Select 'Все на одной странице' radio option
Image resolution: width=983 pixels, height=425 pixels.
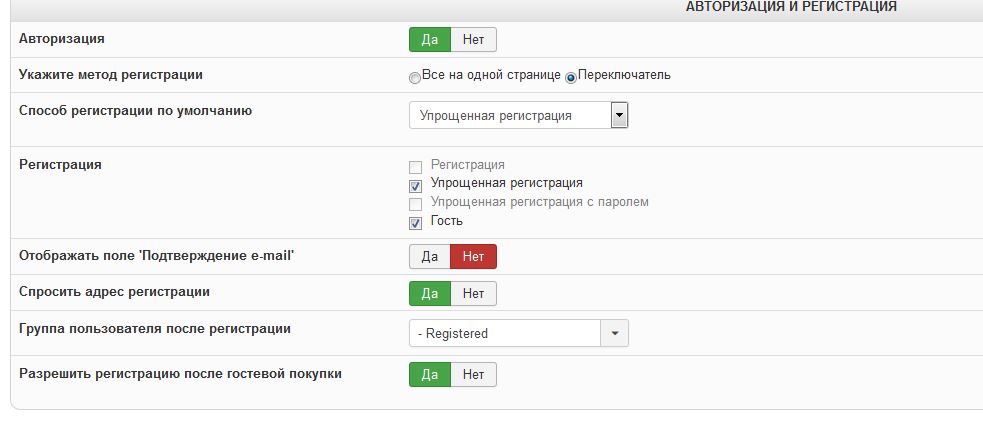(414, 78)
